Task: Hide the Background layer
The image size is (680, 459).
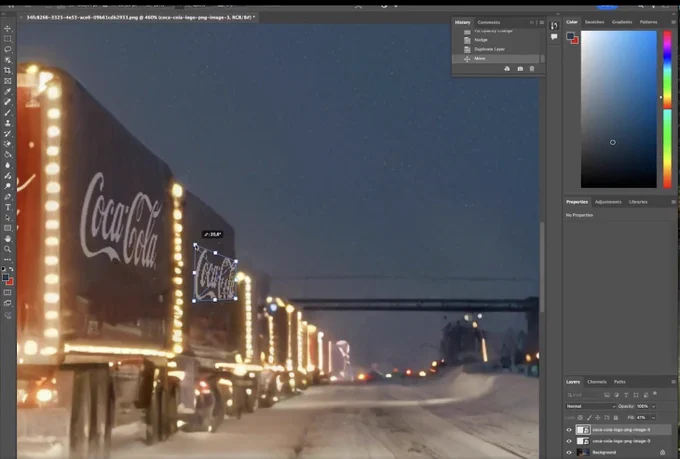Action: (x=569, y=452)
